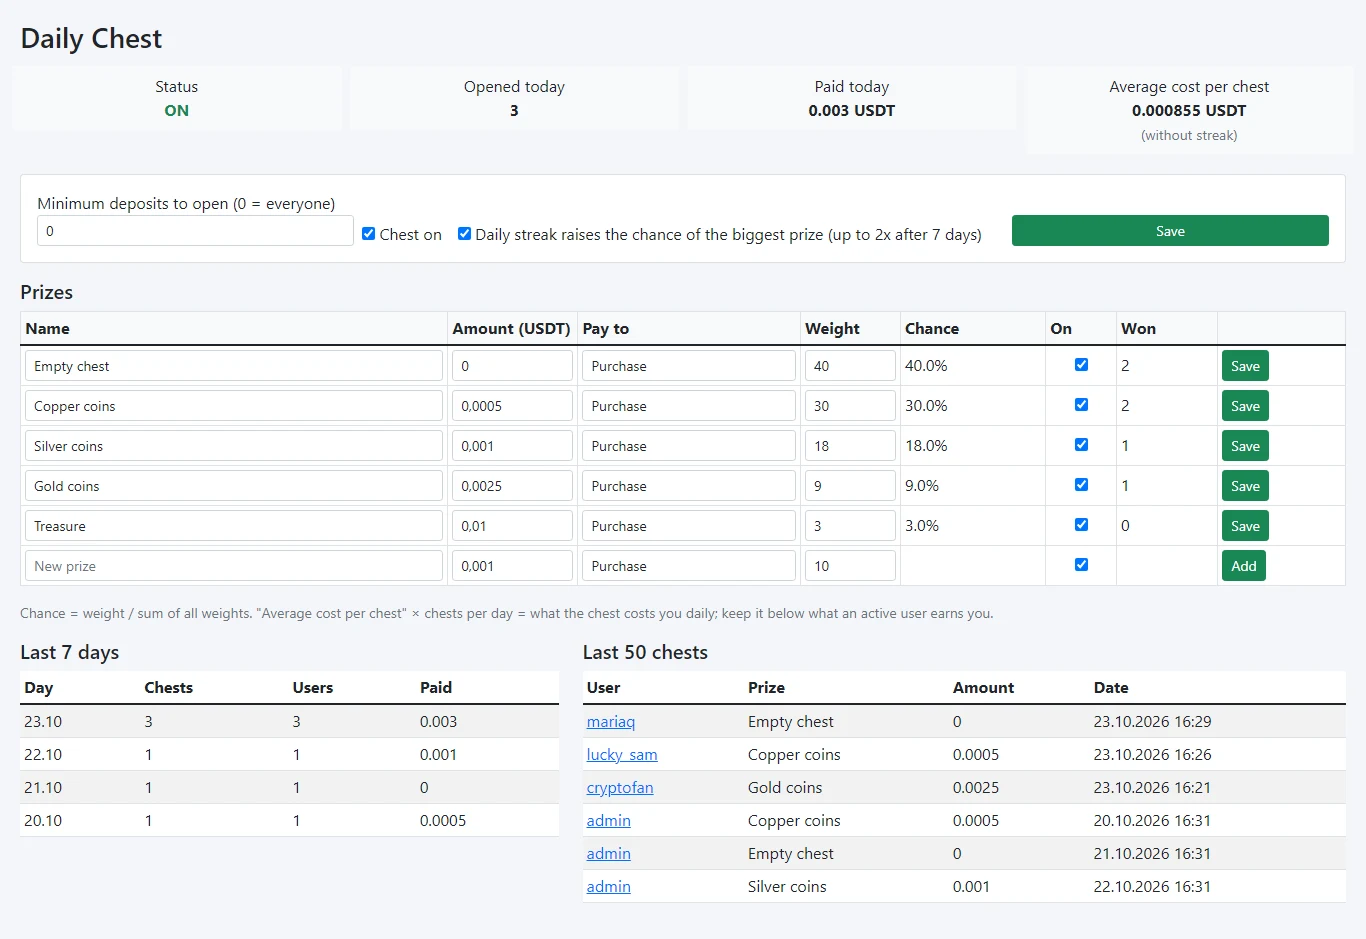Toggle the On checkbox for Treasure prize
Viewport: 1366px width, 939px height.
(x=1081, y=525)
